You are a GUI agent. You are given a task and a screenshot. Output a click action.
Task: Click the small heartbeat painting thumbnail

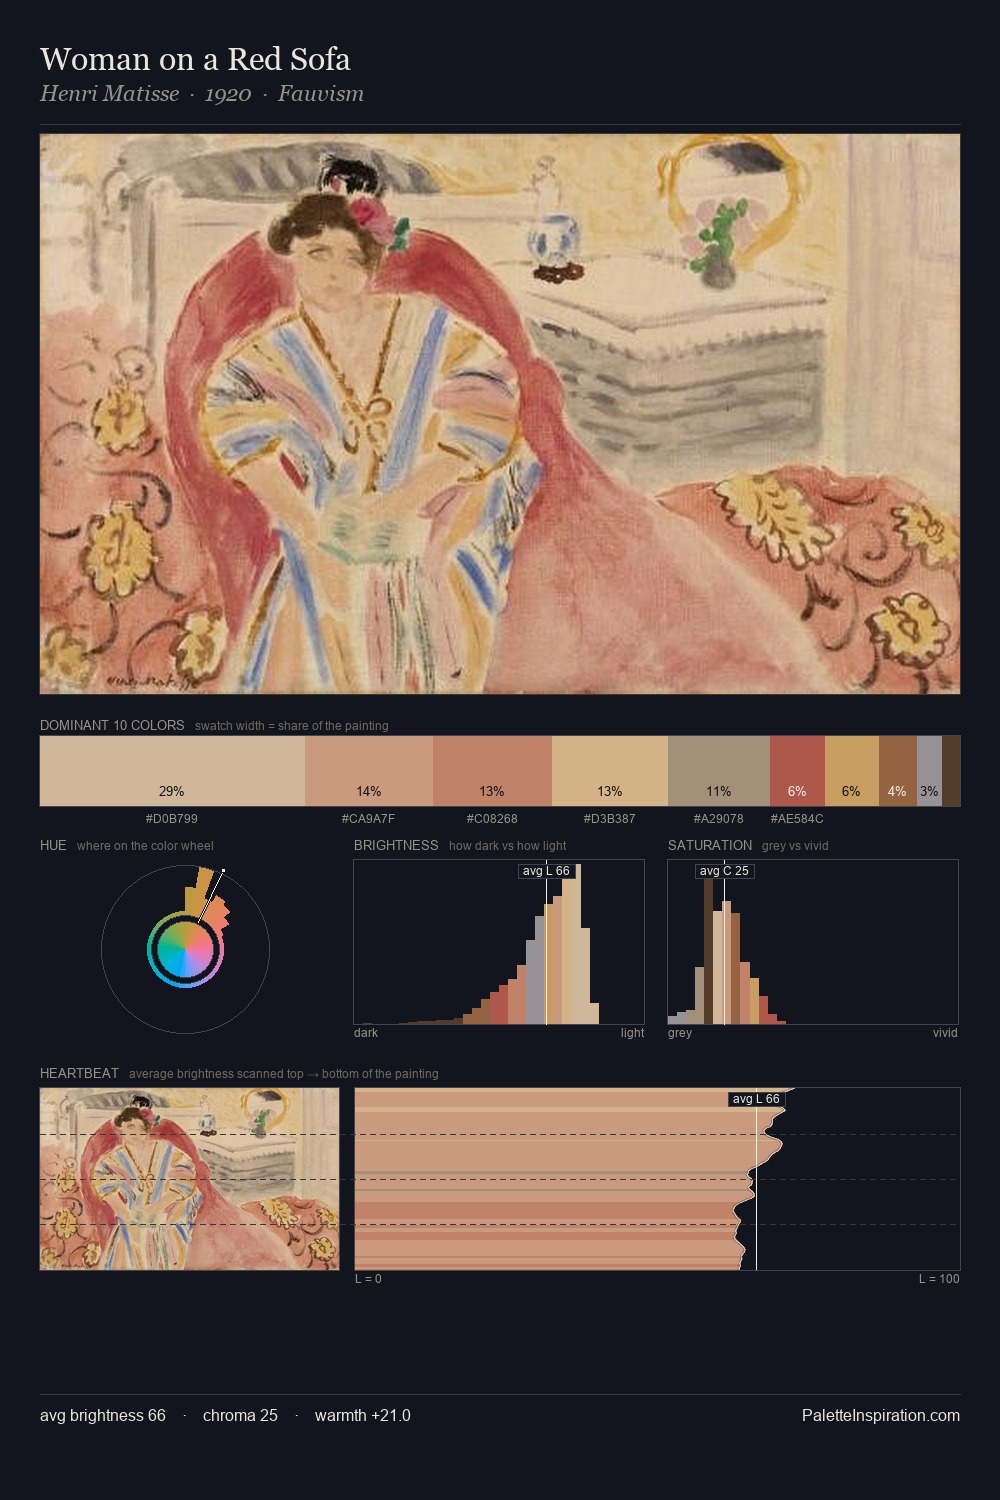pos(190,1179)
